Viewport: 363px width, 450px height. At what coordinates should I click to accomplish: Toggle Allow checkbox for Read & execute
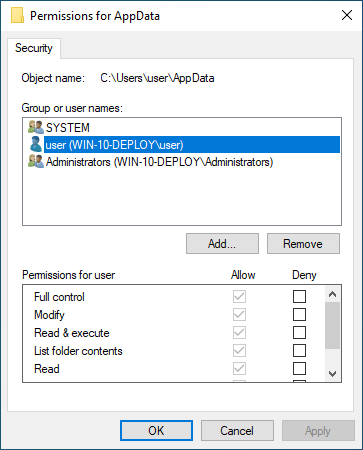[x=239, y=332]
